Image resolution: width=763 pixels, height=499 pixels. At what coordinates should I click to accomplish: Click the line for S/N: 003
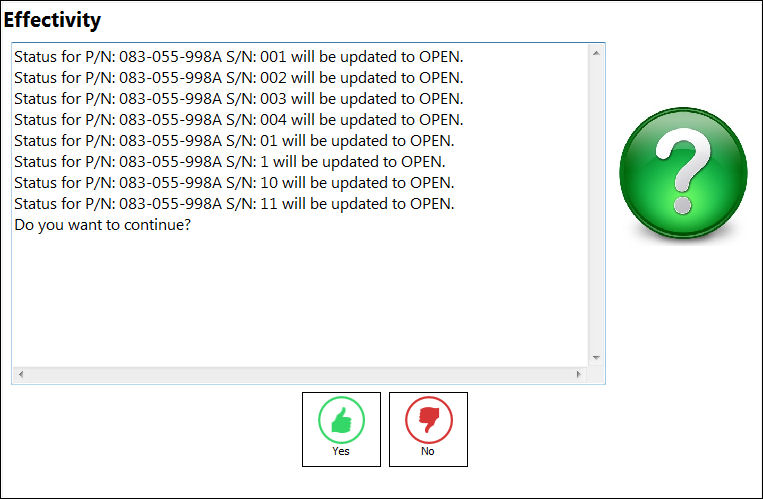[239, 99]
